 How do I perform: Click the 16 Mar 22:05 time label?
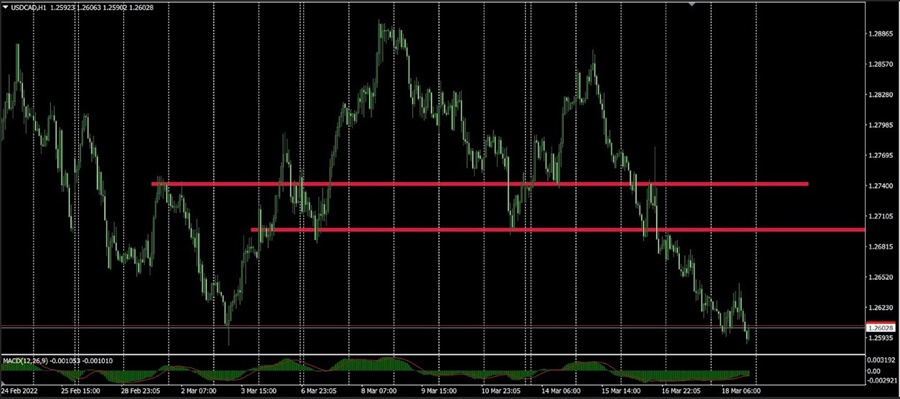coord(681,390)
